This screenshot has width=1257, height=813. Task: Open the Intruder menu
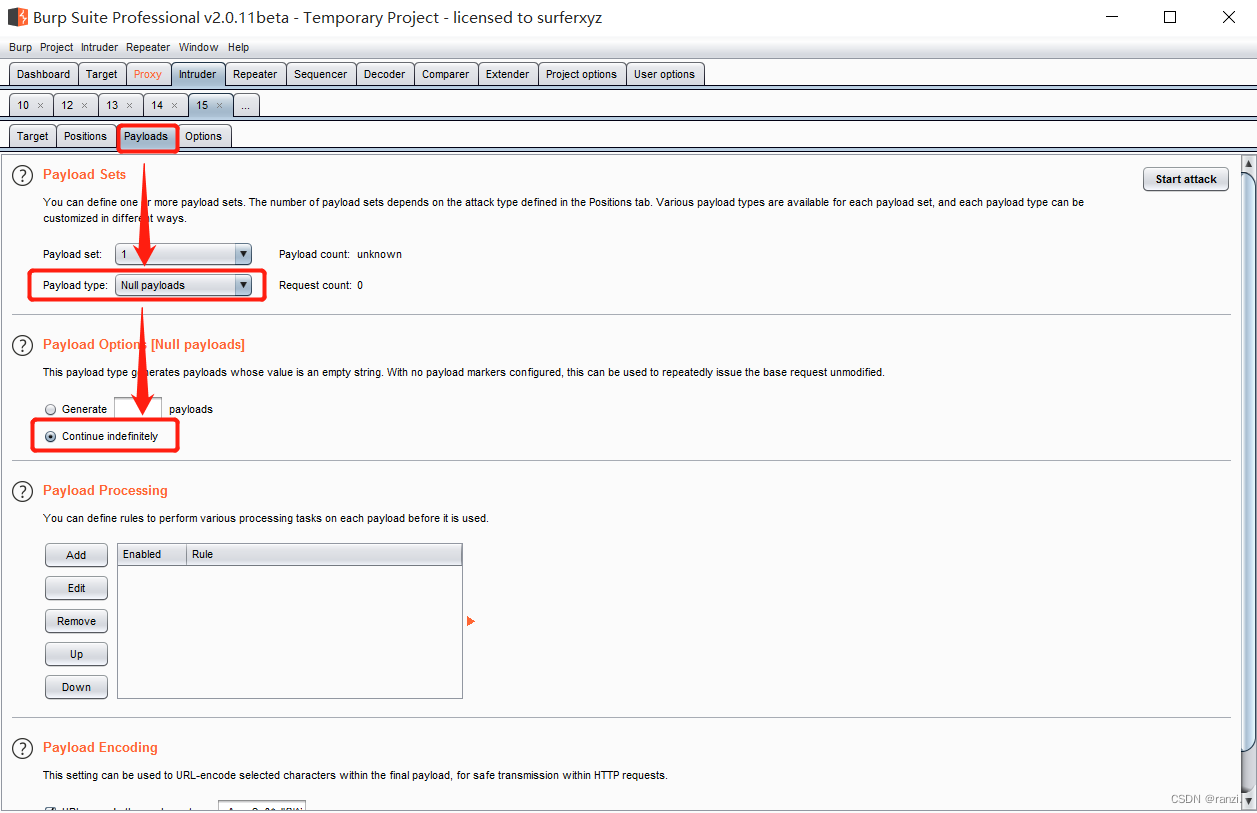pyautogui.click(x=99, y=47)
